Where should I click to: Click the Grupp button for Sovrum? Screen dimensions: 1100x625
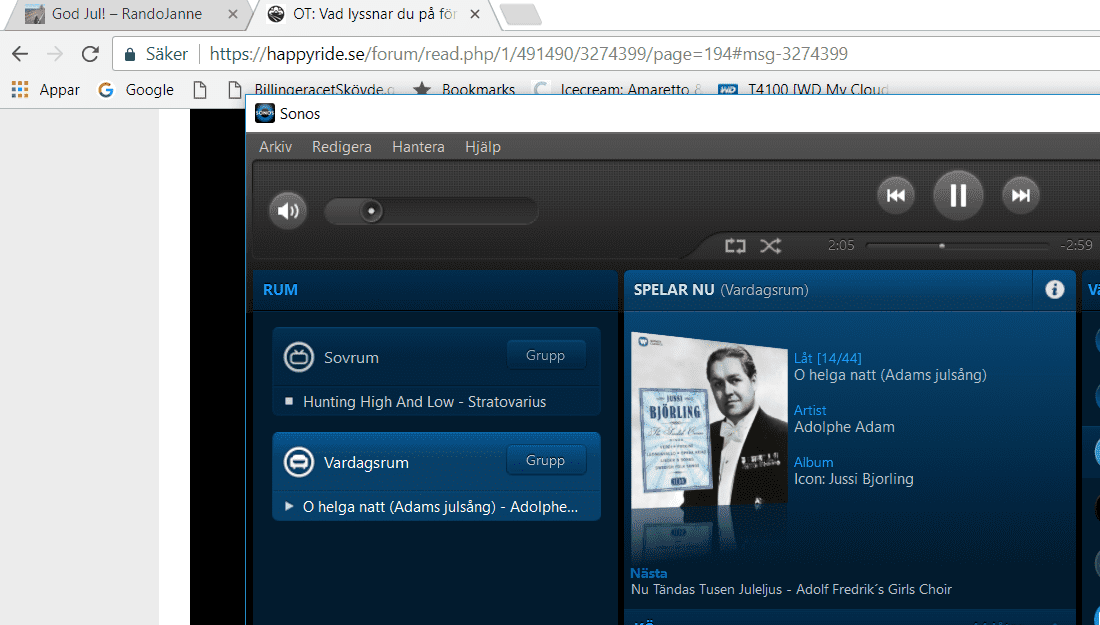(x=545, y=356)
